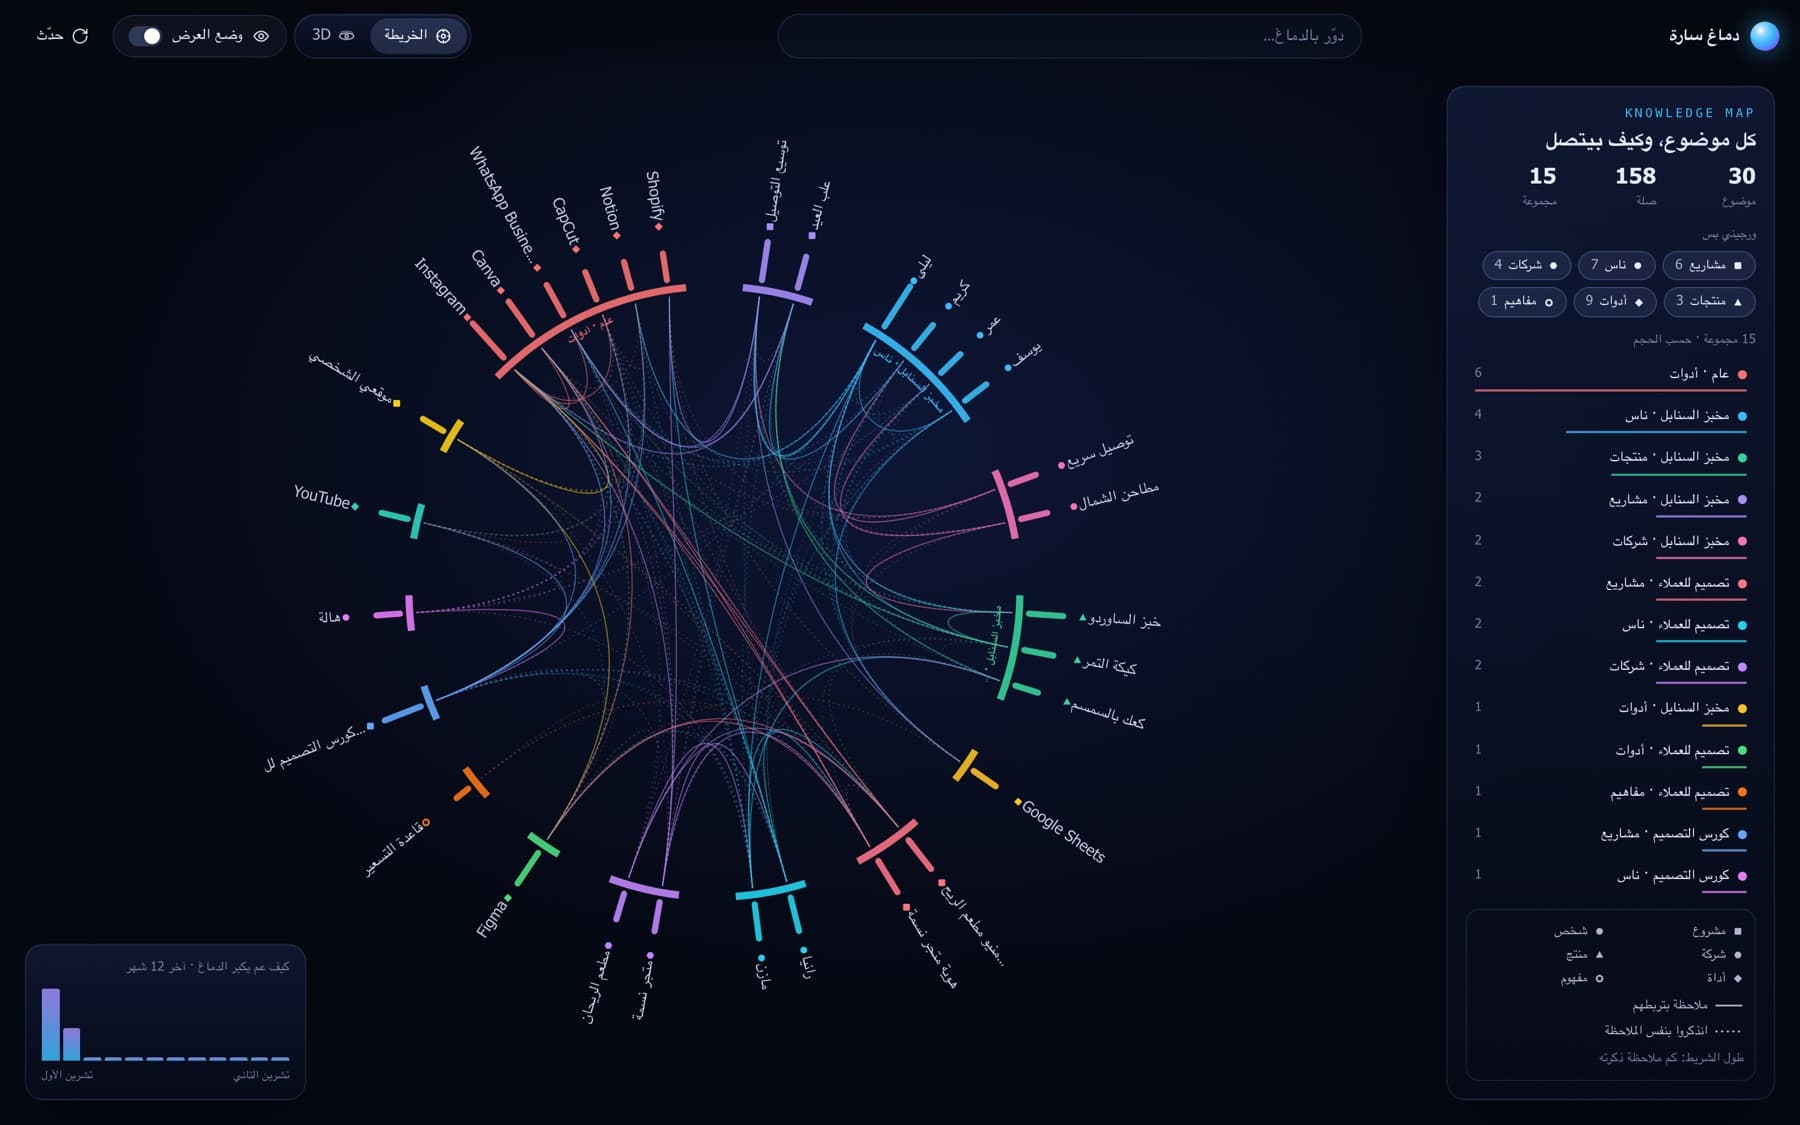Open the كورس التصميم · ناس group row
Viewport: 1800px width, 1125px height.
coord(1610,878)
